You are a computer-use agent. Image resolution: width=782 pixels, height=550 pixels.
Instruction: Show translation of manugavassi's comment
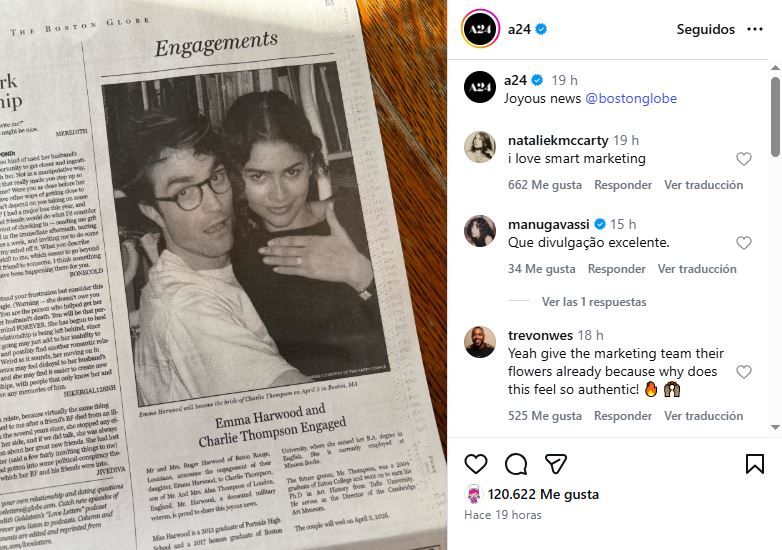[x=697, y=269]
